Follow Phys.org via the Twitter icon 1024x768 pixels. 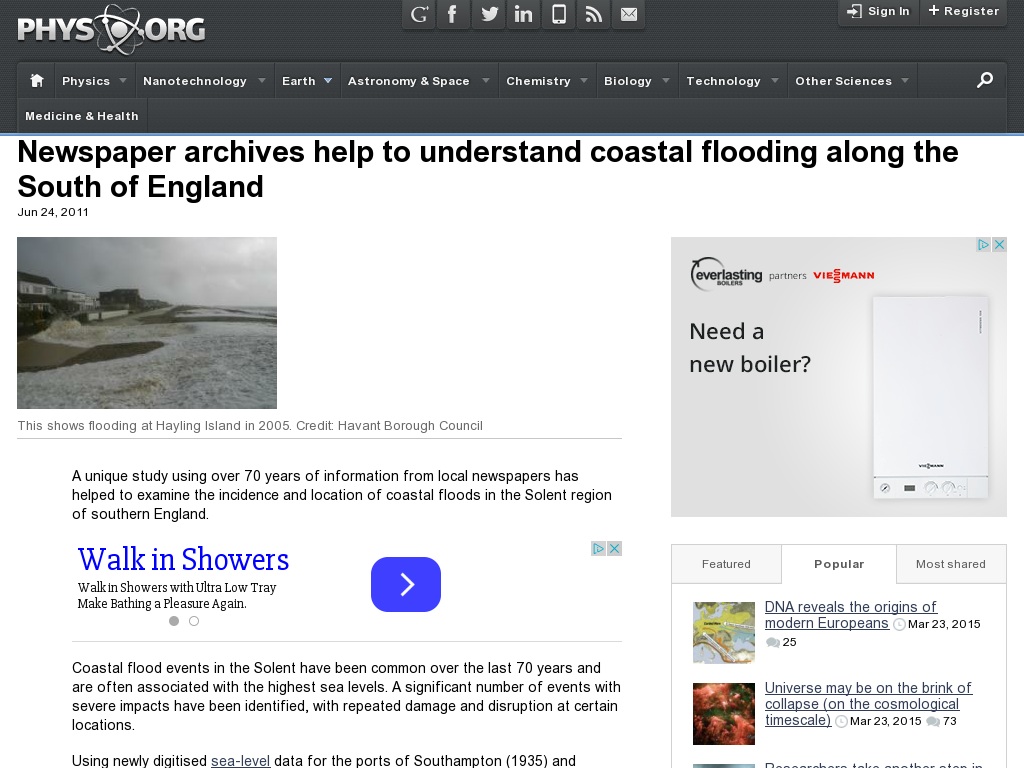(488, 15)
